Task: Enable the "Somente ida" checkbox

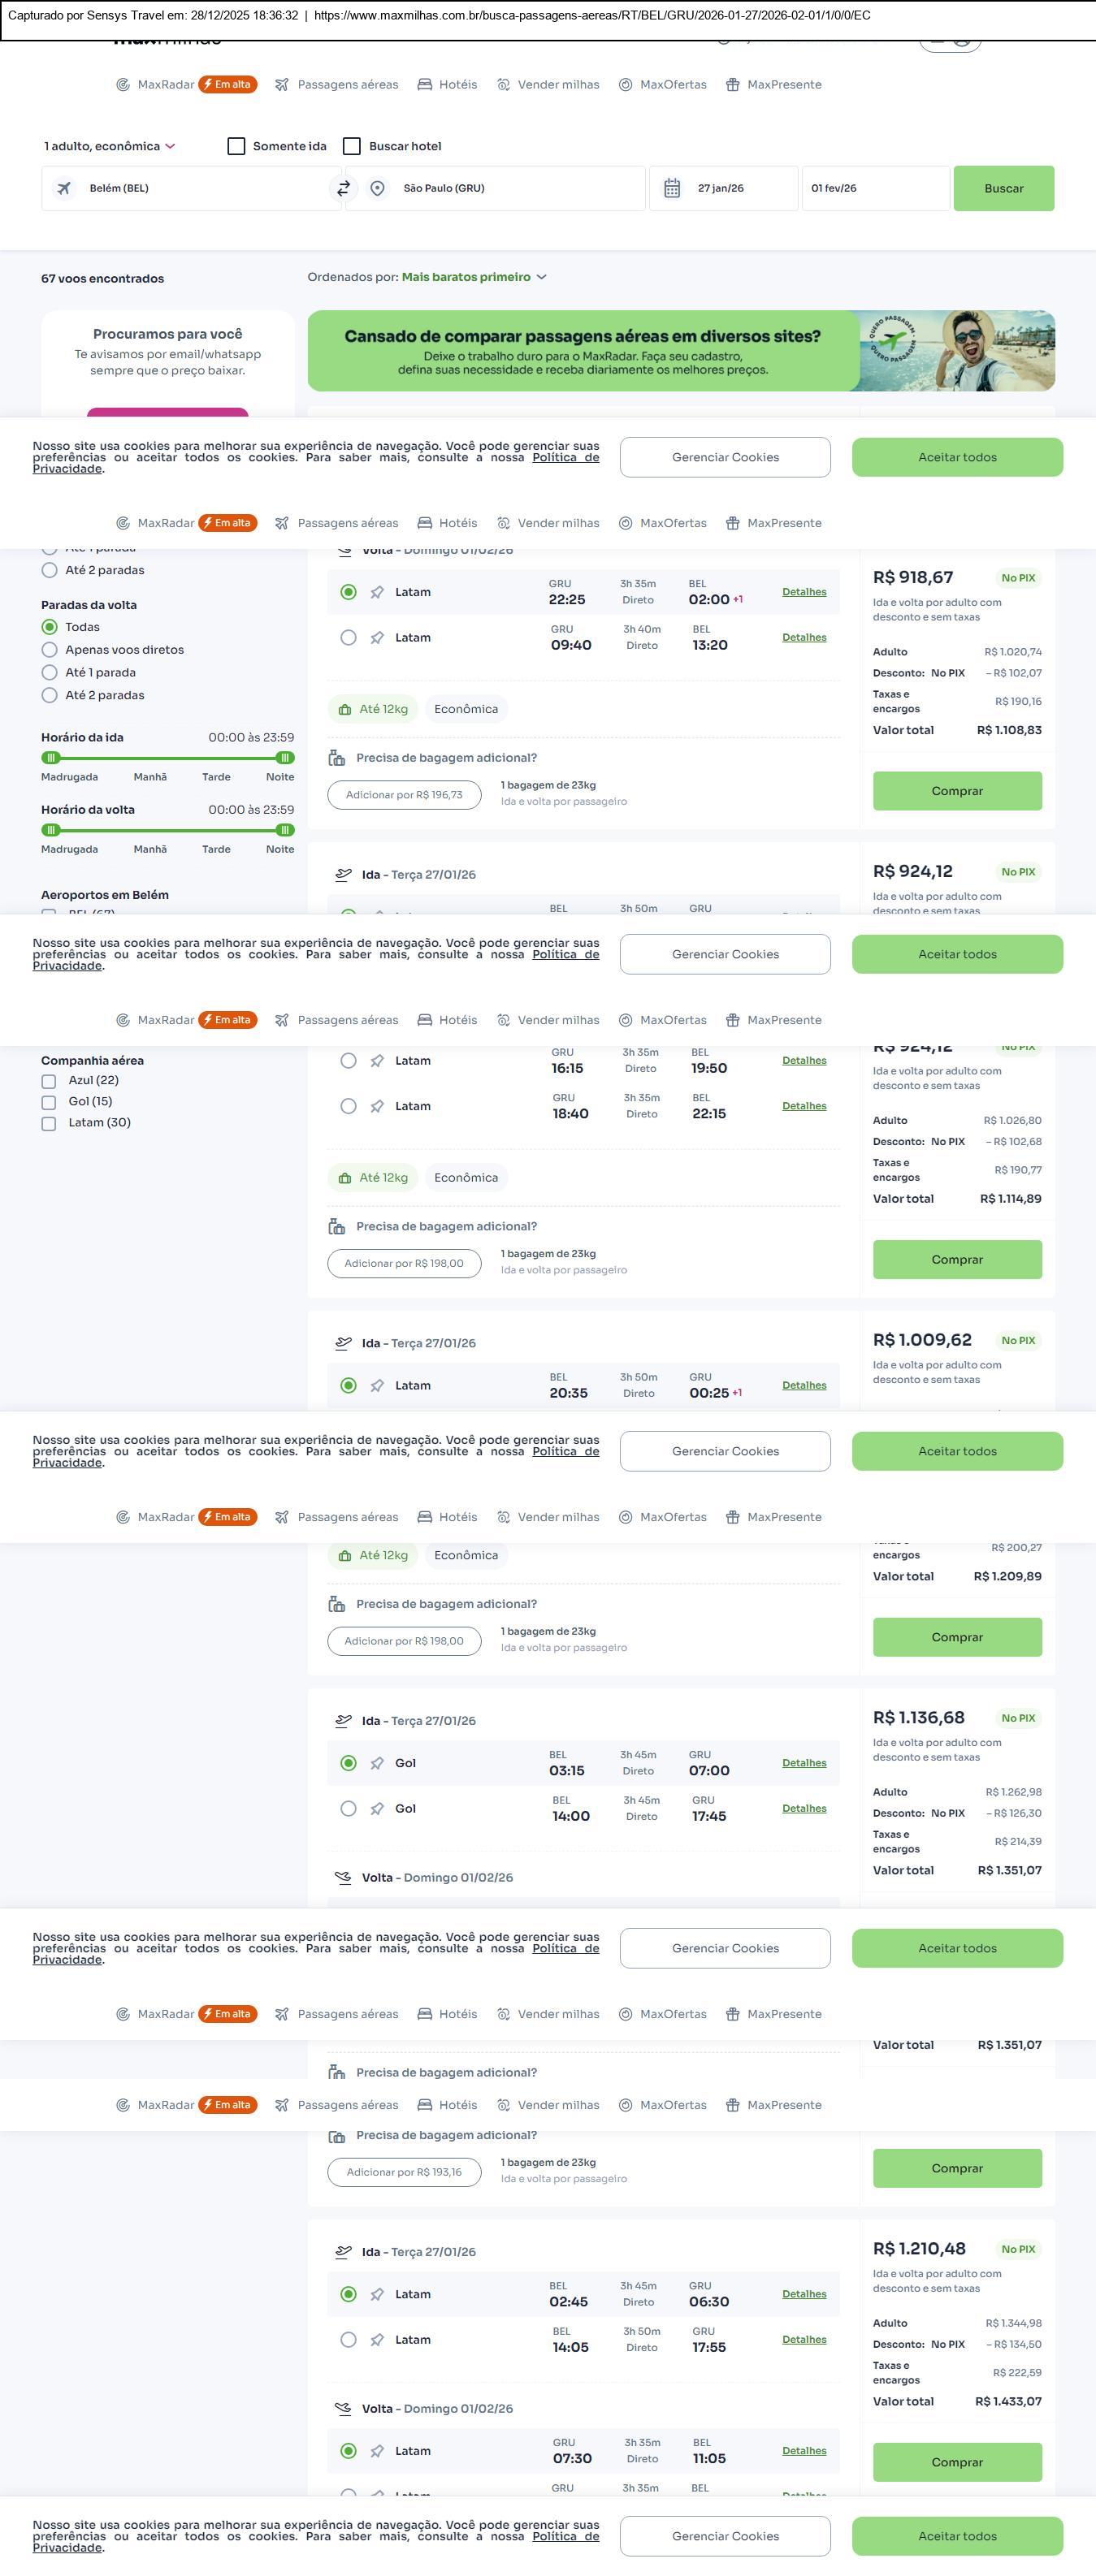Action: pos(237,146)
